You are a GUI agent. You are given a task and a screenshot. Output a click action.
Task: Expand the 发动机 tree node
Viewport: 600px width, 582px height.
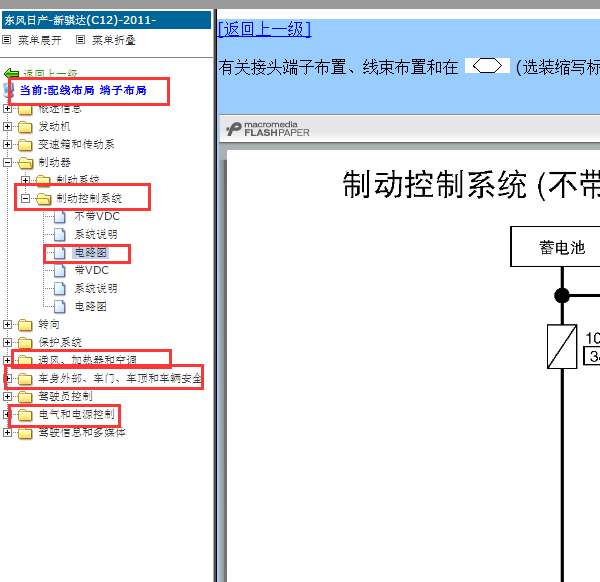pyautogui.click(x=7, y=126)
